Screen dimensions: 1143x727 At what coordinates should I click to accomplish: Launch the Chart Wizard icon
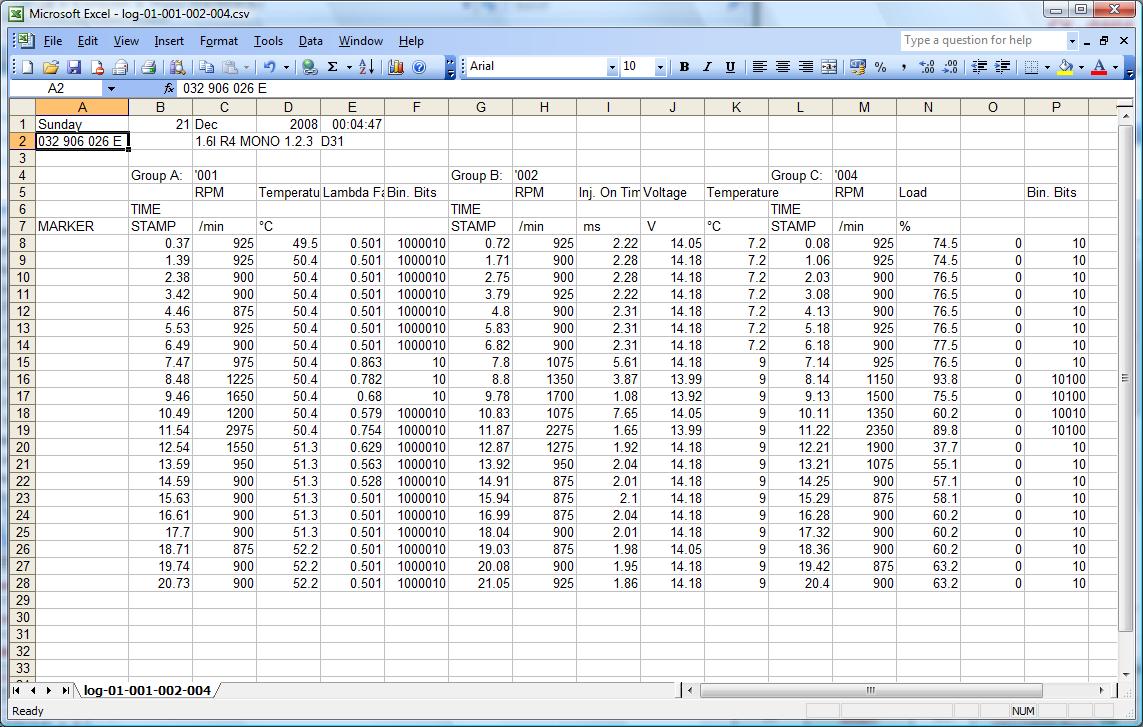point(395,67)
